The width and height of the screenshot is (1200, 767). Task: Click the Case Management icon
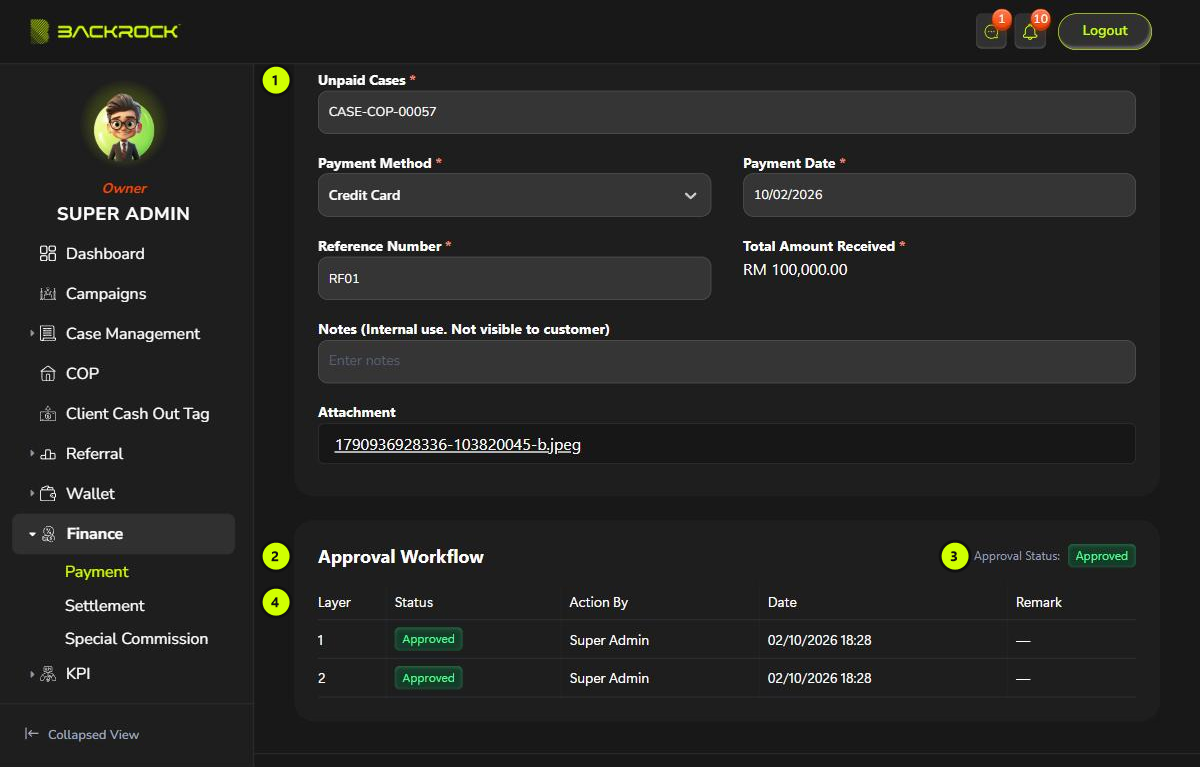click(x=48, y=334)
